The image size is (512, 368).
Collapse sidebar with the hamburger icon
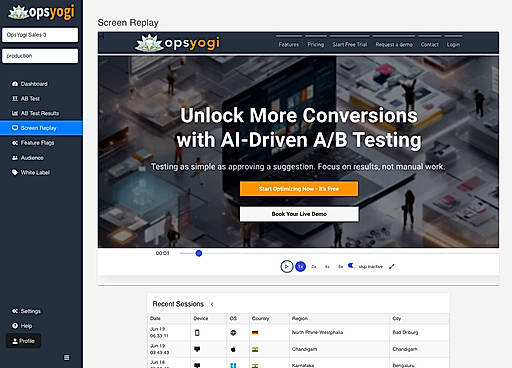point(67,357)
